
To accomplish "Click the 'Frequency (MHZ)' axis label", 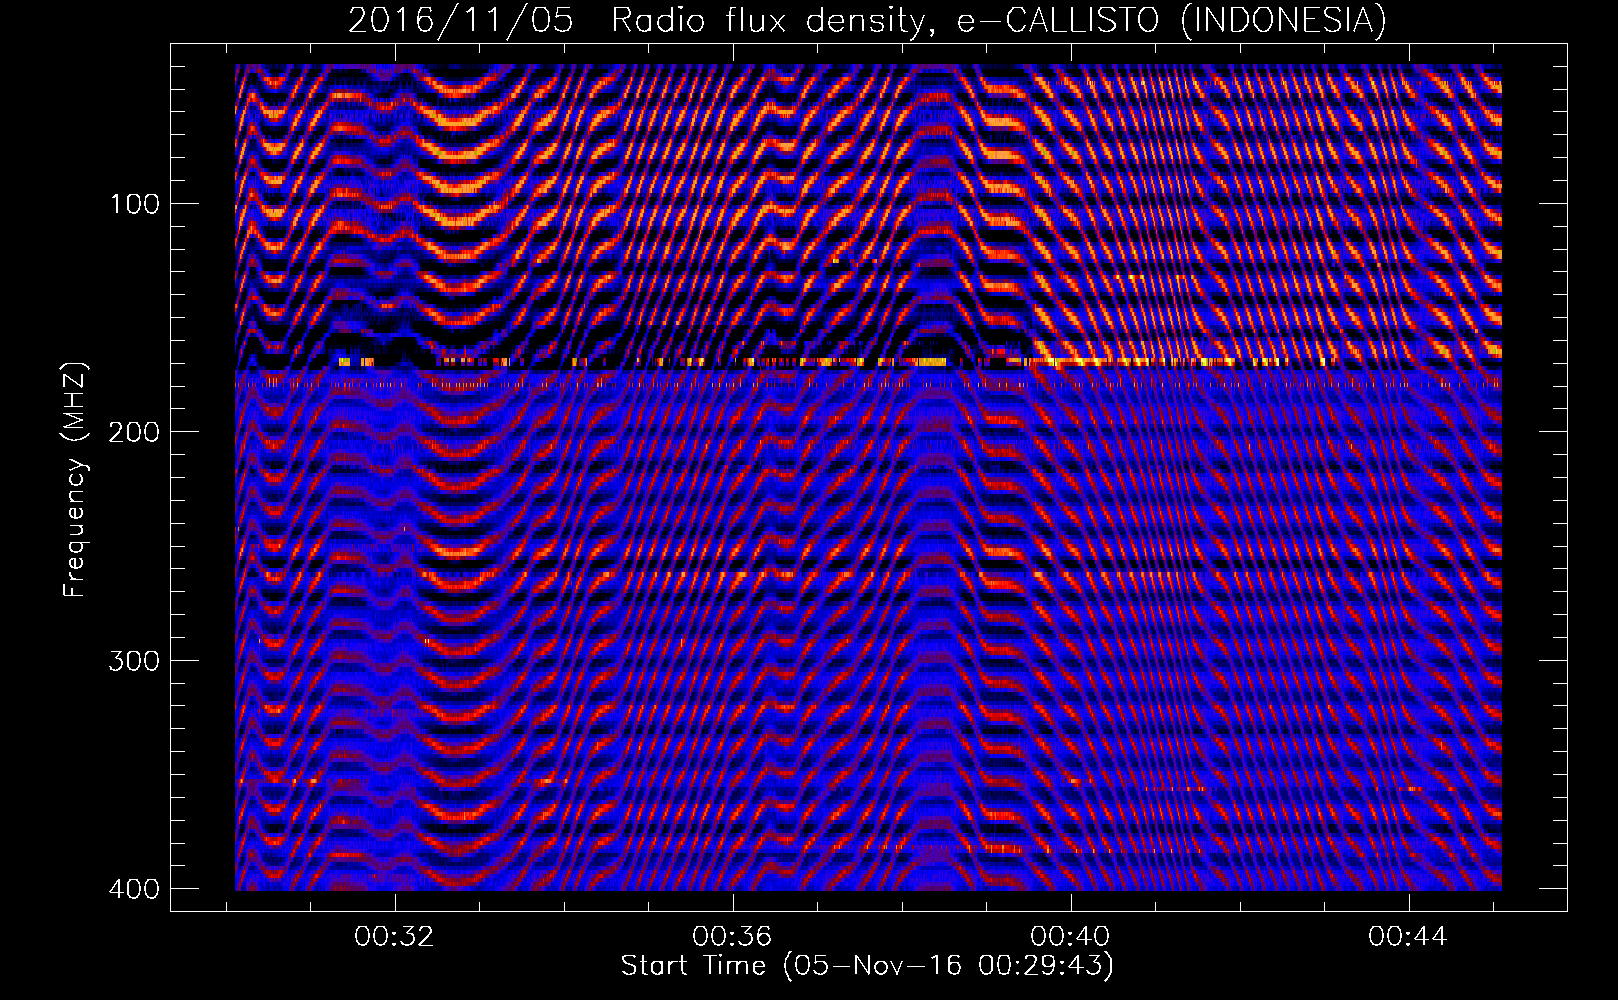I will coord(75,480).
